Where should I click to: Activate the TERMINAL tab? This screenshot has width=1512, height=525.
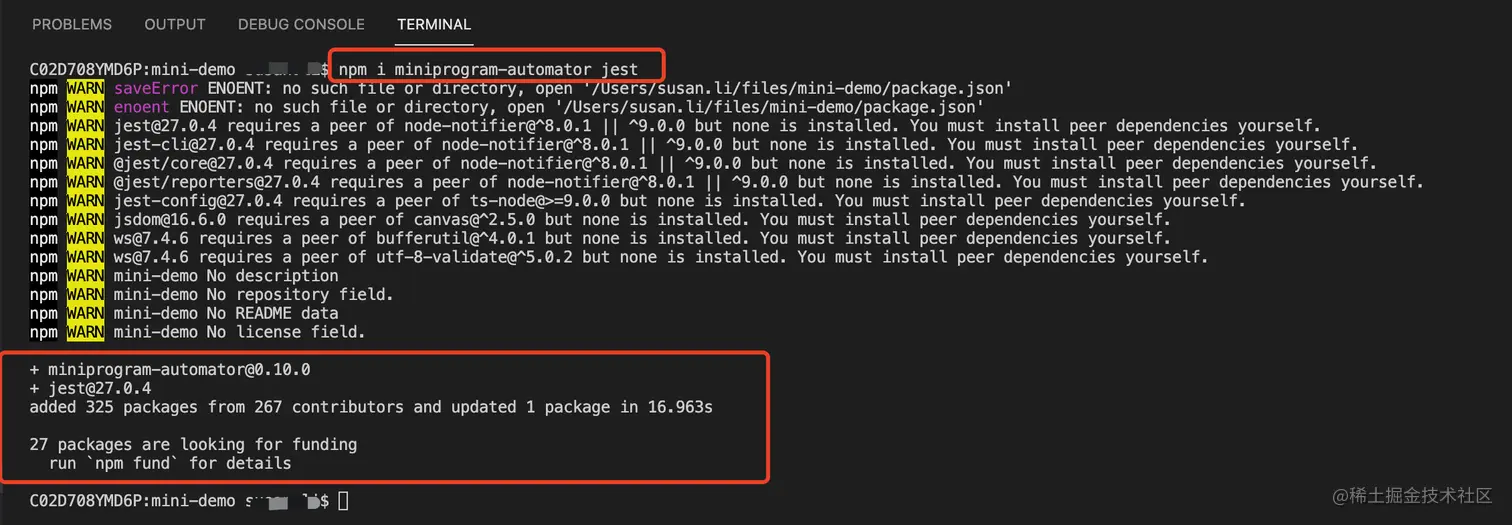[434, 24]
